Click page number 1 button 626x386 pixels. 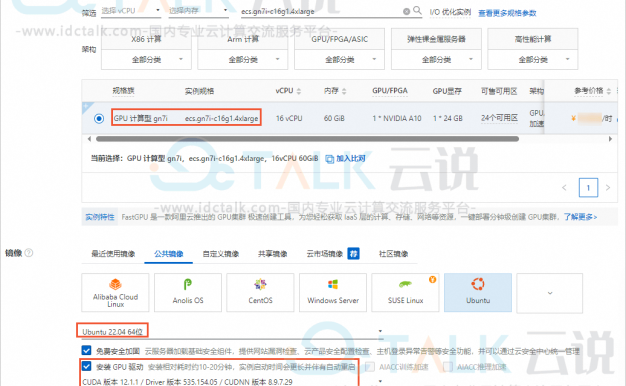tap(588, 188)
